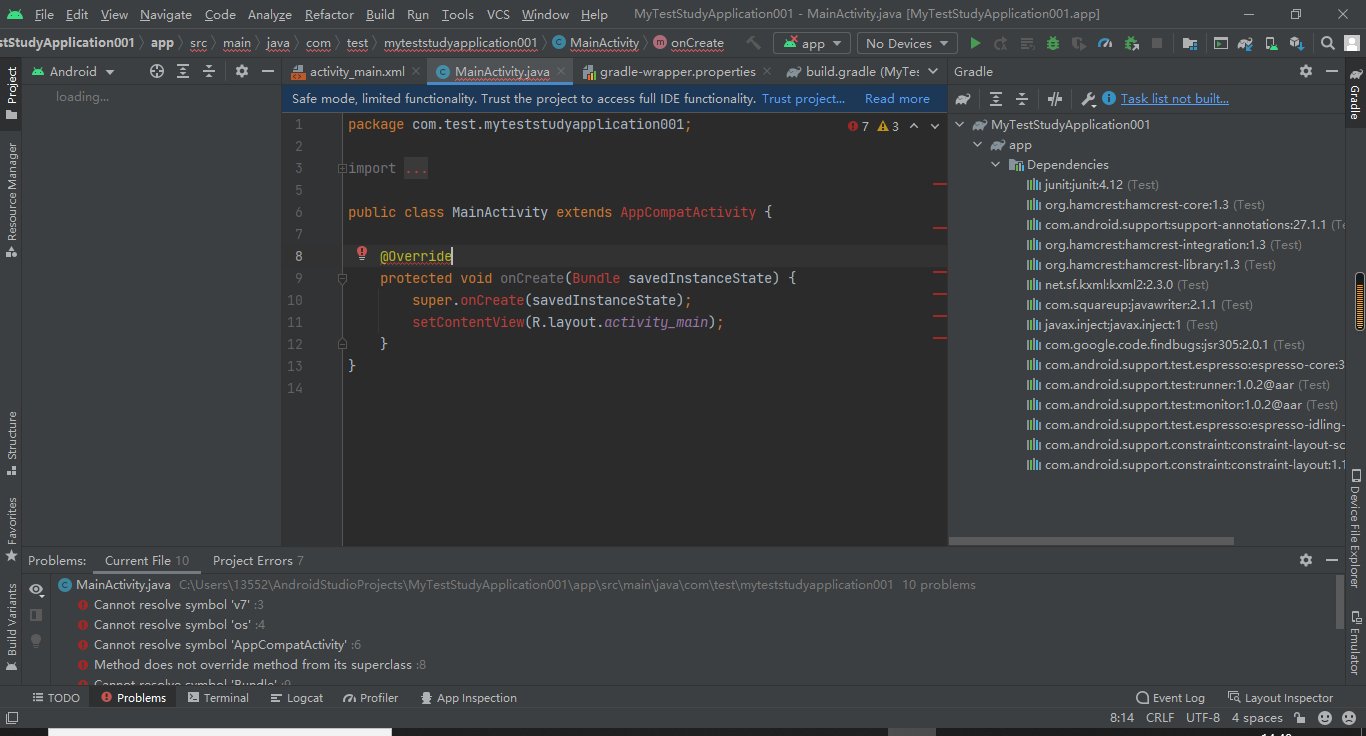Open the Android project view dropdown
This screenshot has height=736, width=1366.
pyautogui.click(x=73, y=71)
